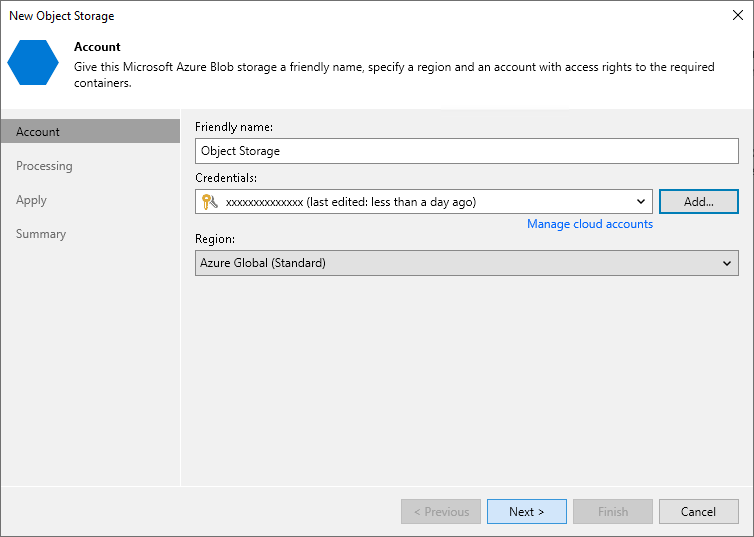Viewport: 754px width, 537px height.
Task: Go to the Processing step
Action: pyautogui.click(x=44, y=166)
